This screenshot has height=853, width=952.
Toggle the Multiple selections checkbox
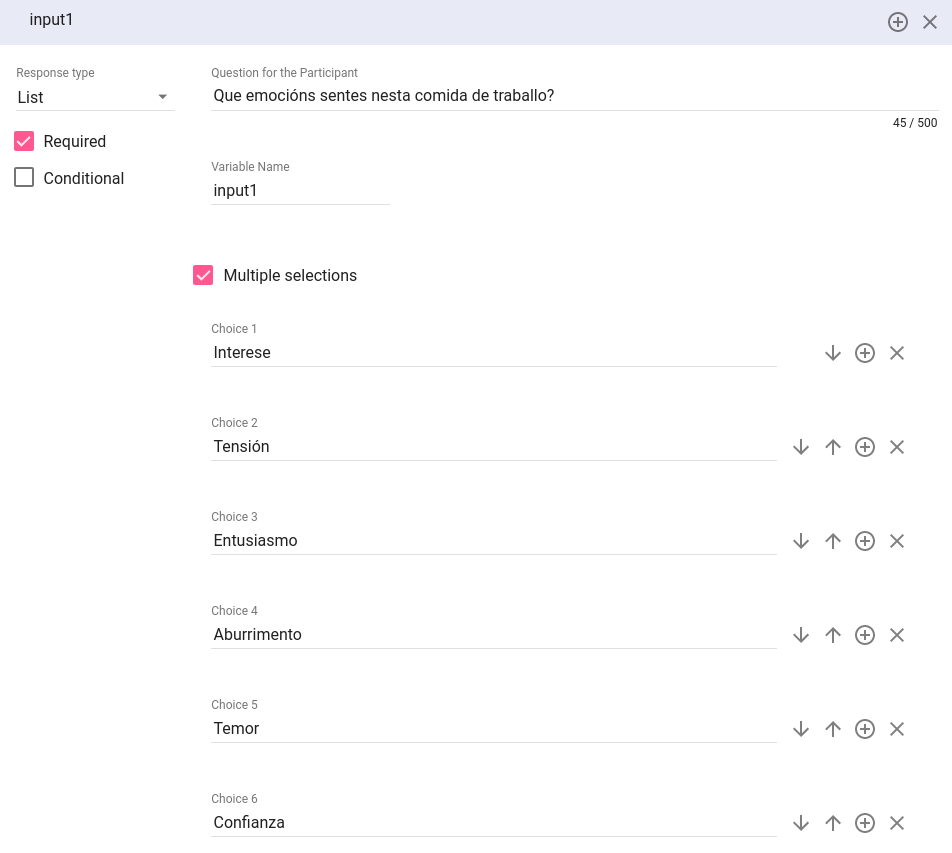(203, 275)
